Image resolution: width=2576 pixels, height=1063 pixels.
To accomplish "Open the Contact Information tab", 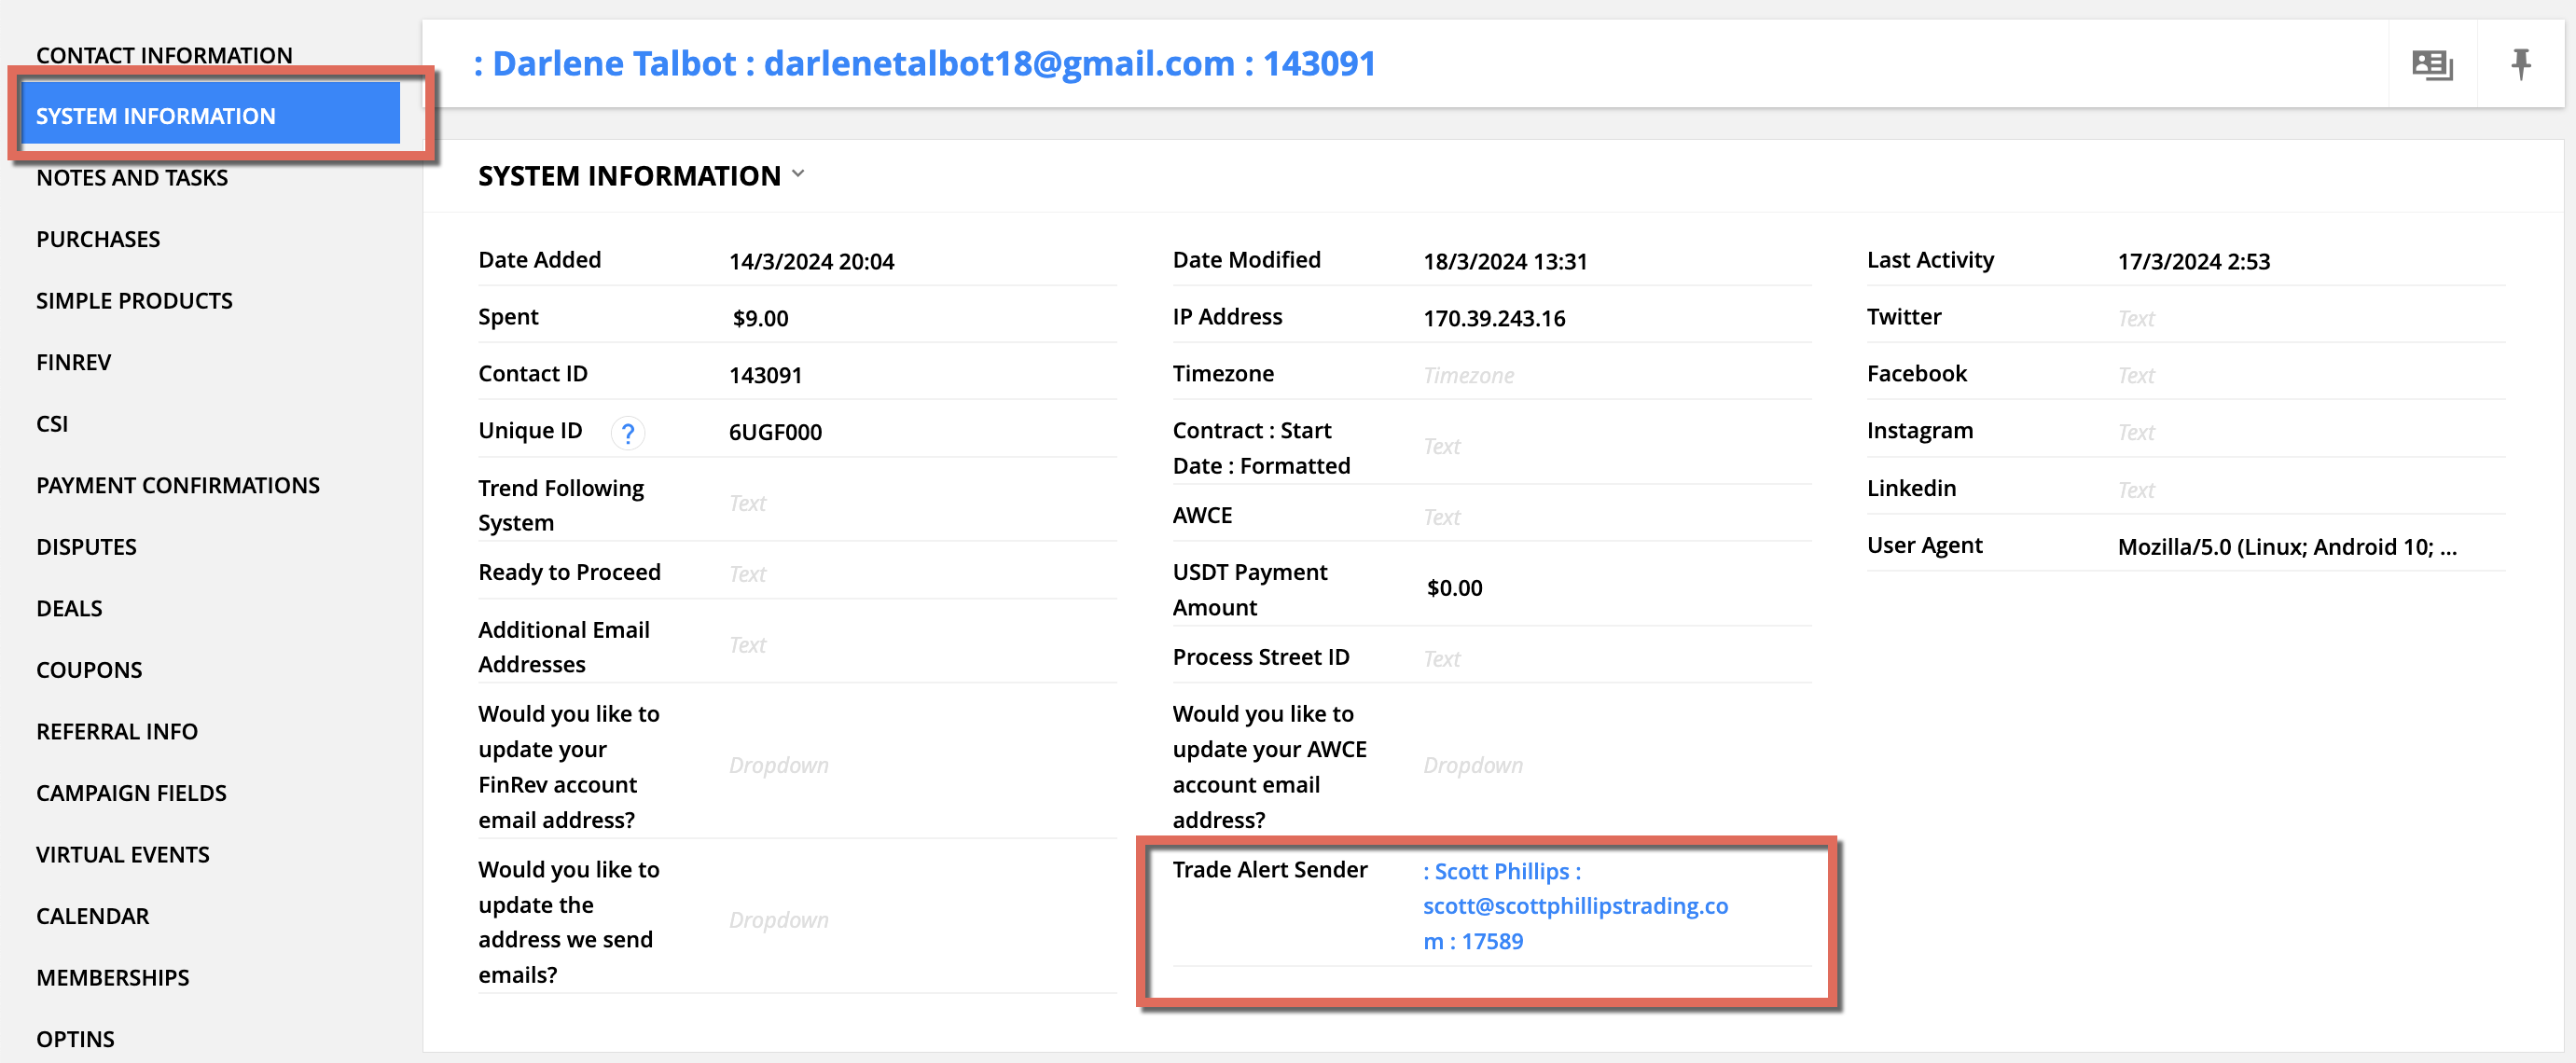I will [164, 55].
